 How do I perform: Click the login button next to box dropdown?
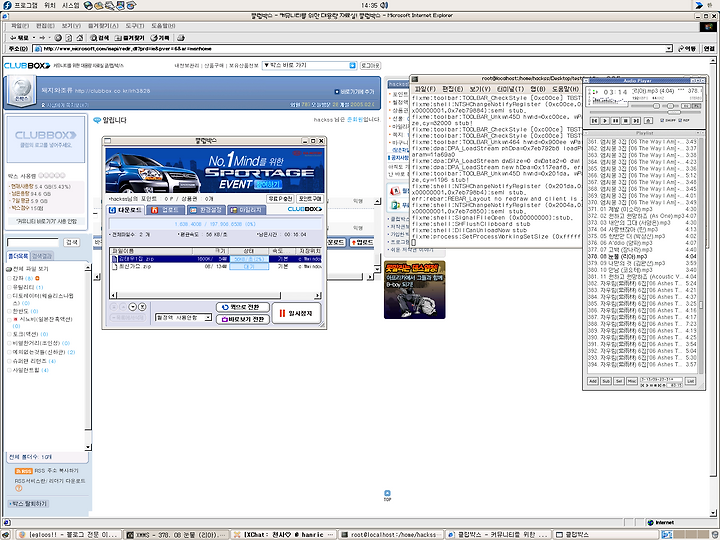point(370,66)
